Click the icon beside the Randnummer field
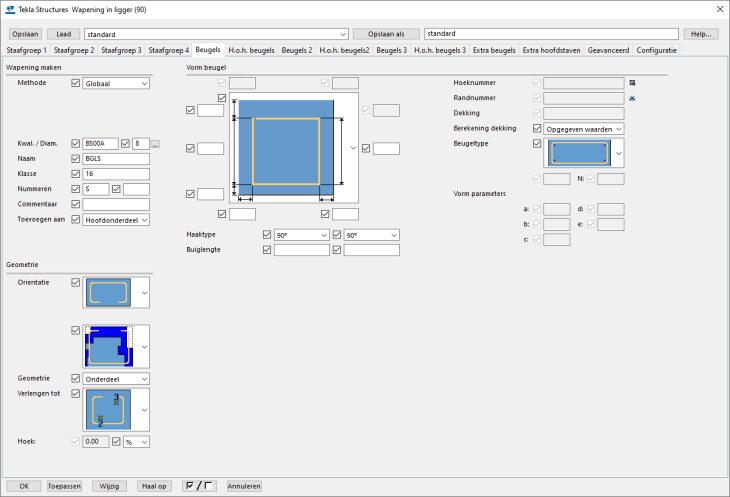 [632, 98]
